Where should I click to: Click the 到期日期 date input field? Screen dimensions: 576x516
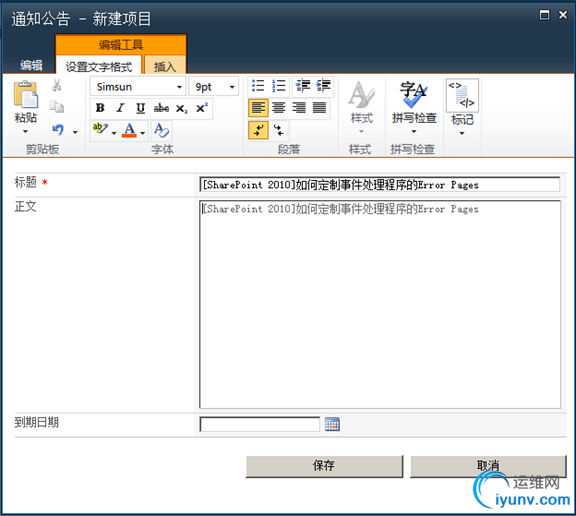click(x=260, y=424)
